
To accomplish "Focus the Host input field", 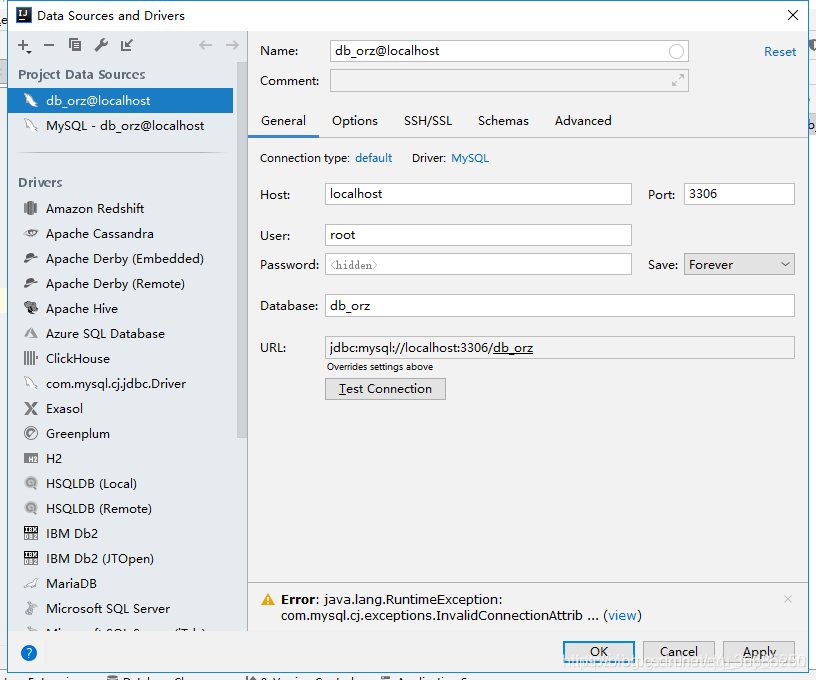I will (x=478, y=194).
